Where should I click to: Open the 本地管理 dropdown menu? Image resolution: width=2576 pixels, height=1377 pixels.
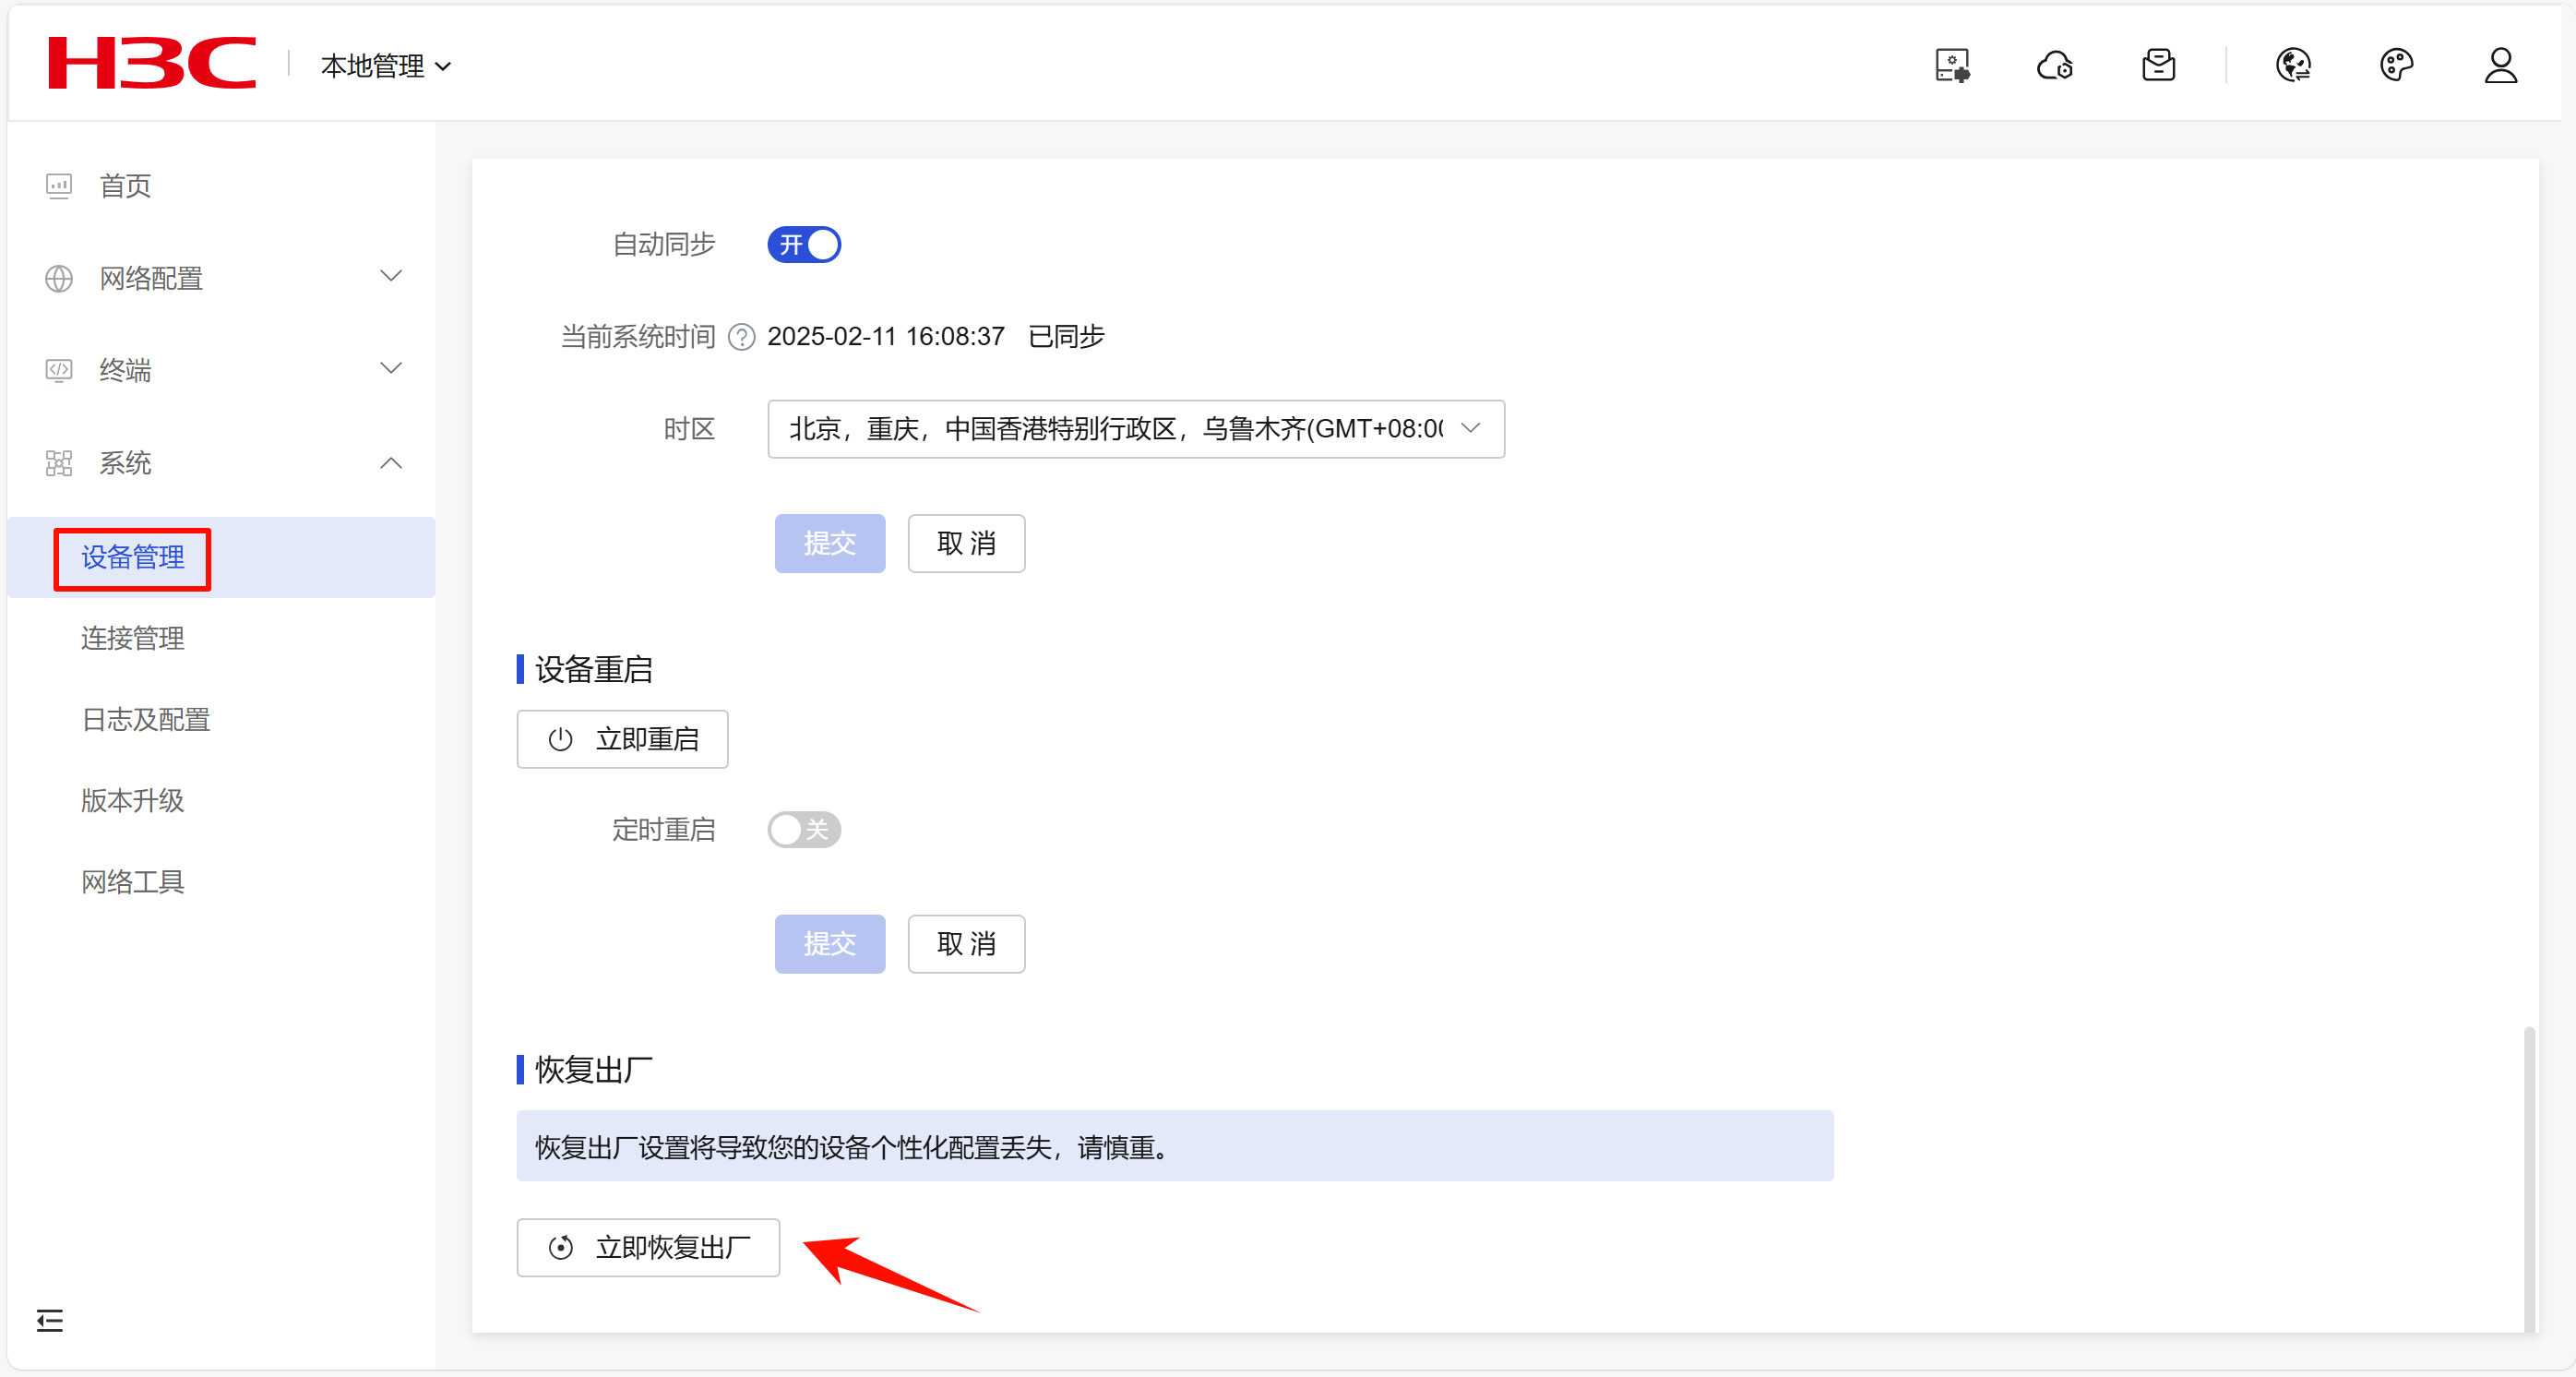[386, 66]
